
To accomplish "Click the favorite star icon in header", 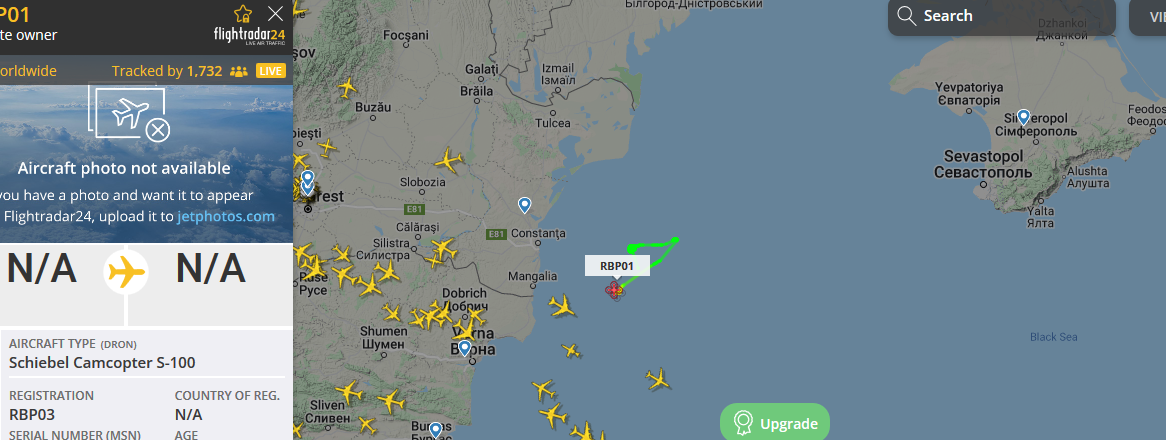I will point(243,13).
